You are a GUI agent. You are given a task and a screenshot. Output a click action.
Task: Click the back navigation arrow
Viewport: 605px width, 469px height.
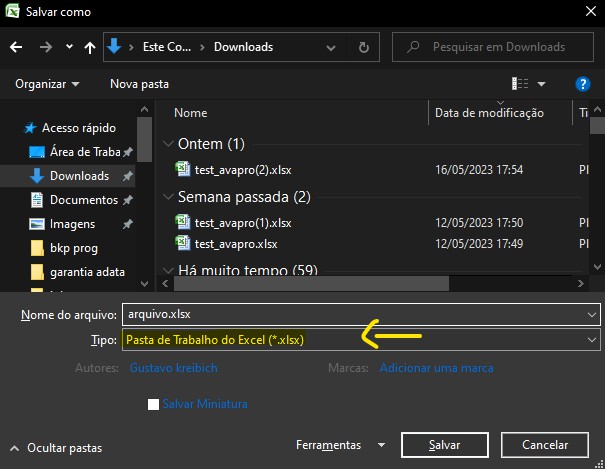click(16, 47)
